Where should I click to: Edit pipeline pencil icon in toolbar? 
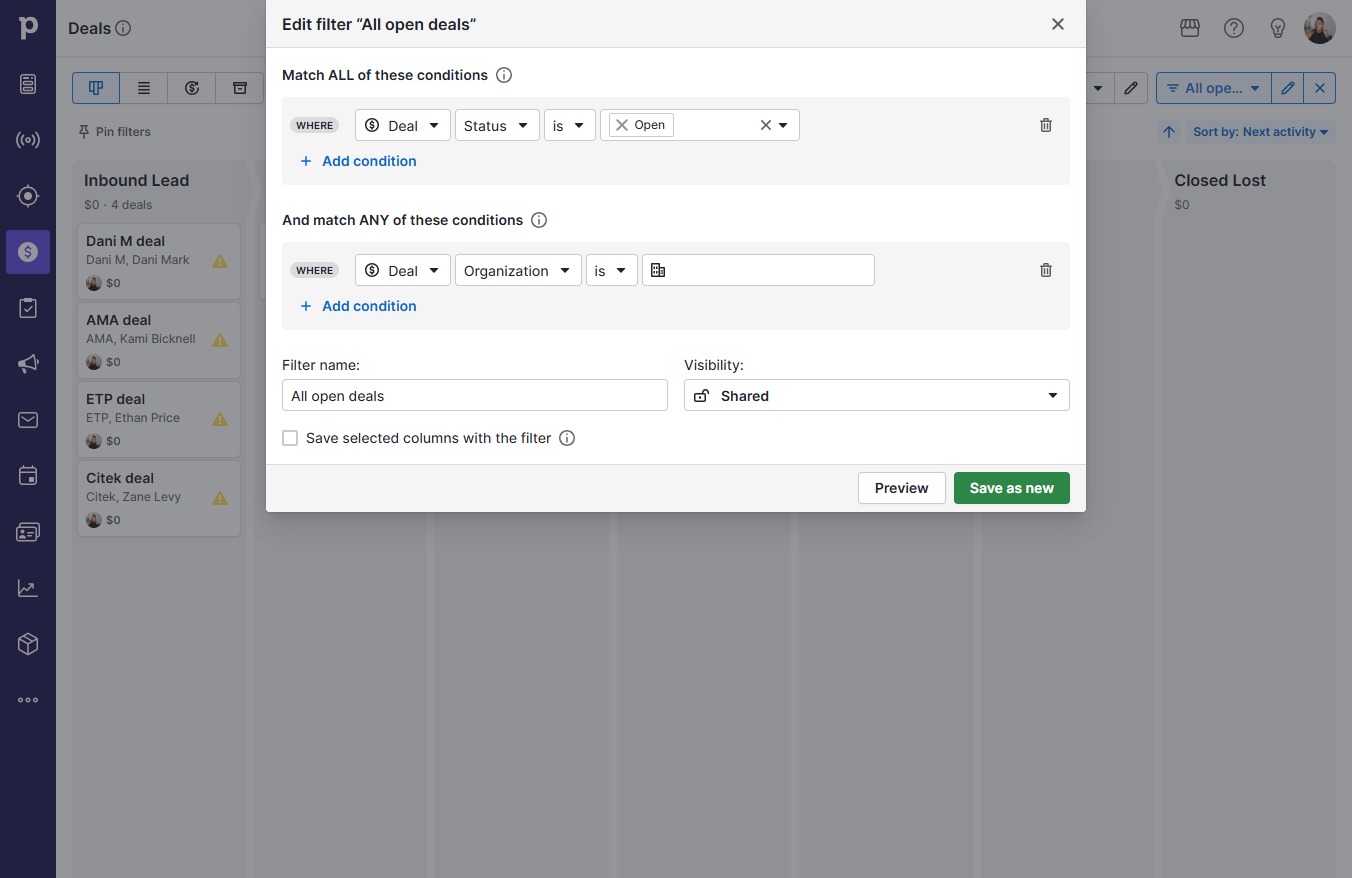coord(1131,88)
